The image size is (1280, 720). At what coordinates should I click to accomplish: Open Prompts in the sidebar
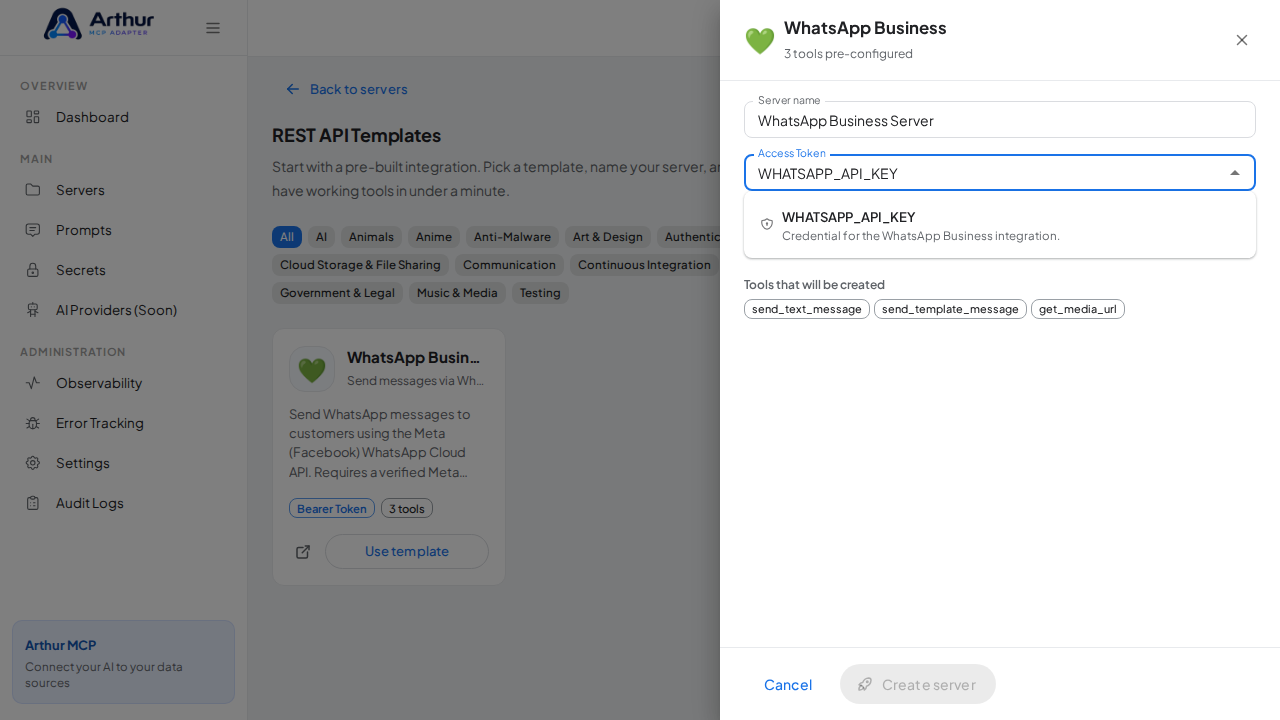[x=123, y=230]
